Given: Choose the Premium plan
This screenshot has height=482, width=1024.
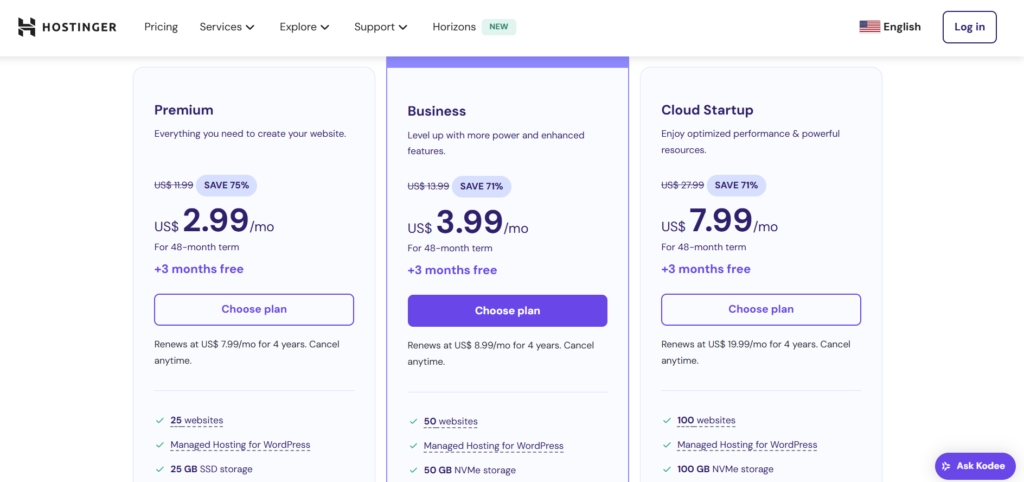Looking at the screenshot, I should (x=254, y=310).
